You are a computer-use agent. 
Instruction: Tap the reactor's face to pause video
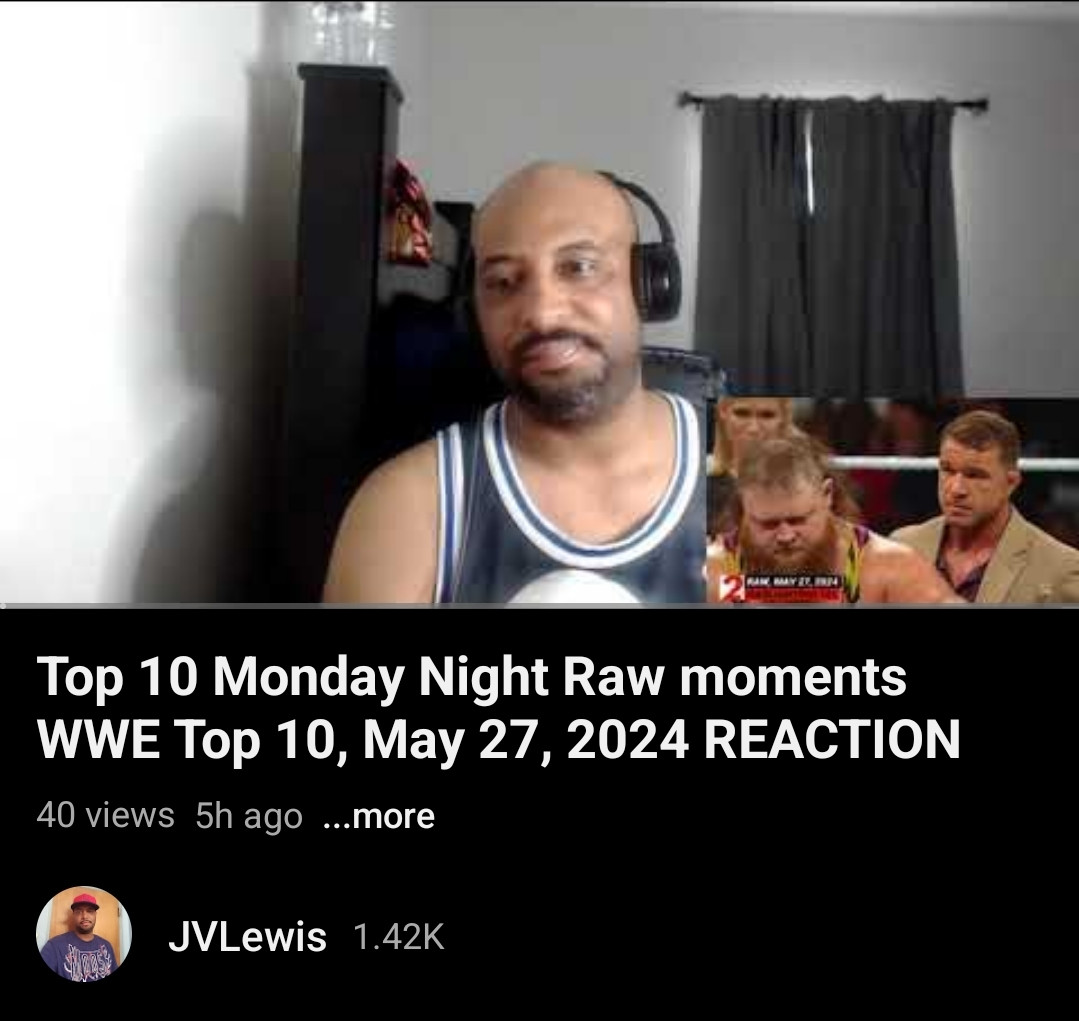[557, 296]
